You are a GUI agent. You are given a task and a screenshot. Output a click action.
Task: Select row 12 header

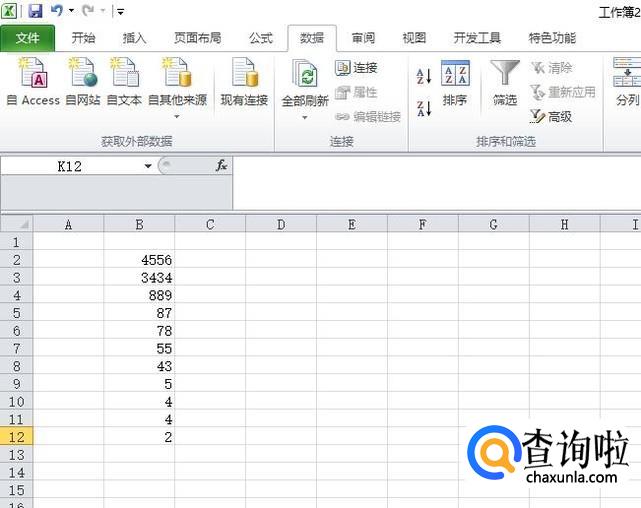pos(16,437)
